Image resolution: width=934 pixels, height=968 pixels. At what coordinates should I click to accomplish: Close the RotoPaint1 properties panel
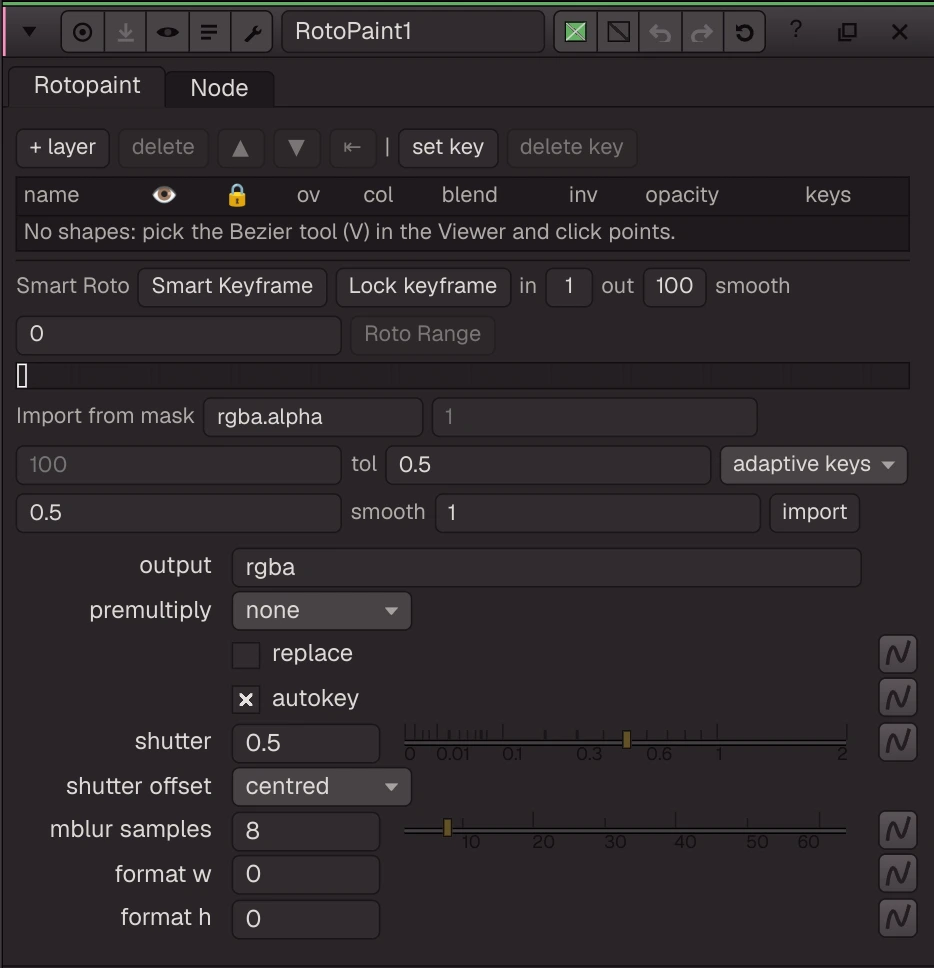coord(899,31)
